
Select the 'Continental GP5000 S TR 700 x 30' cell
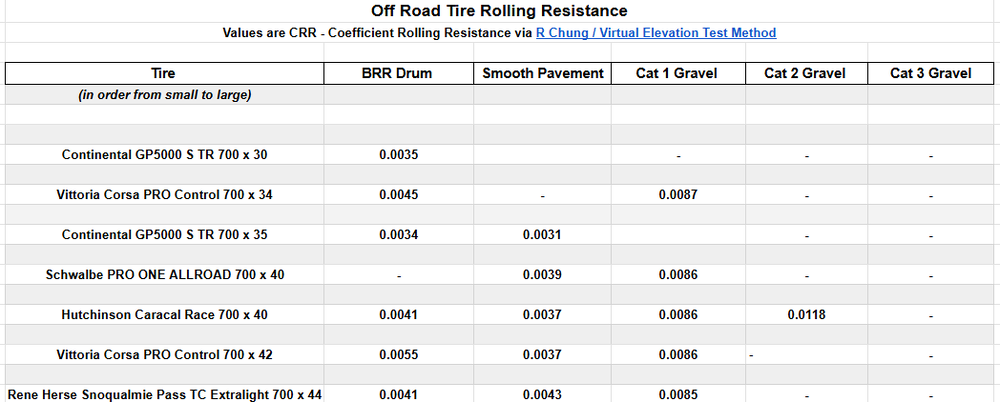[165, 154]
